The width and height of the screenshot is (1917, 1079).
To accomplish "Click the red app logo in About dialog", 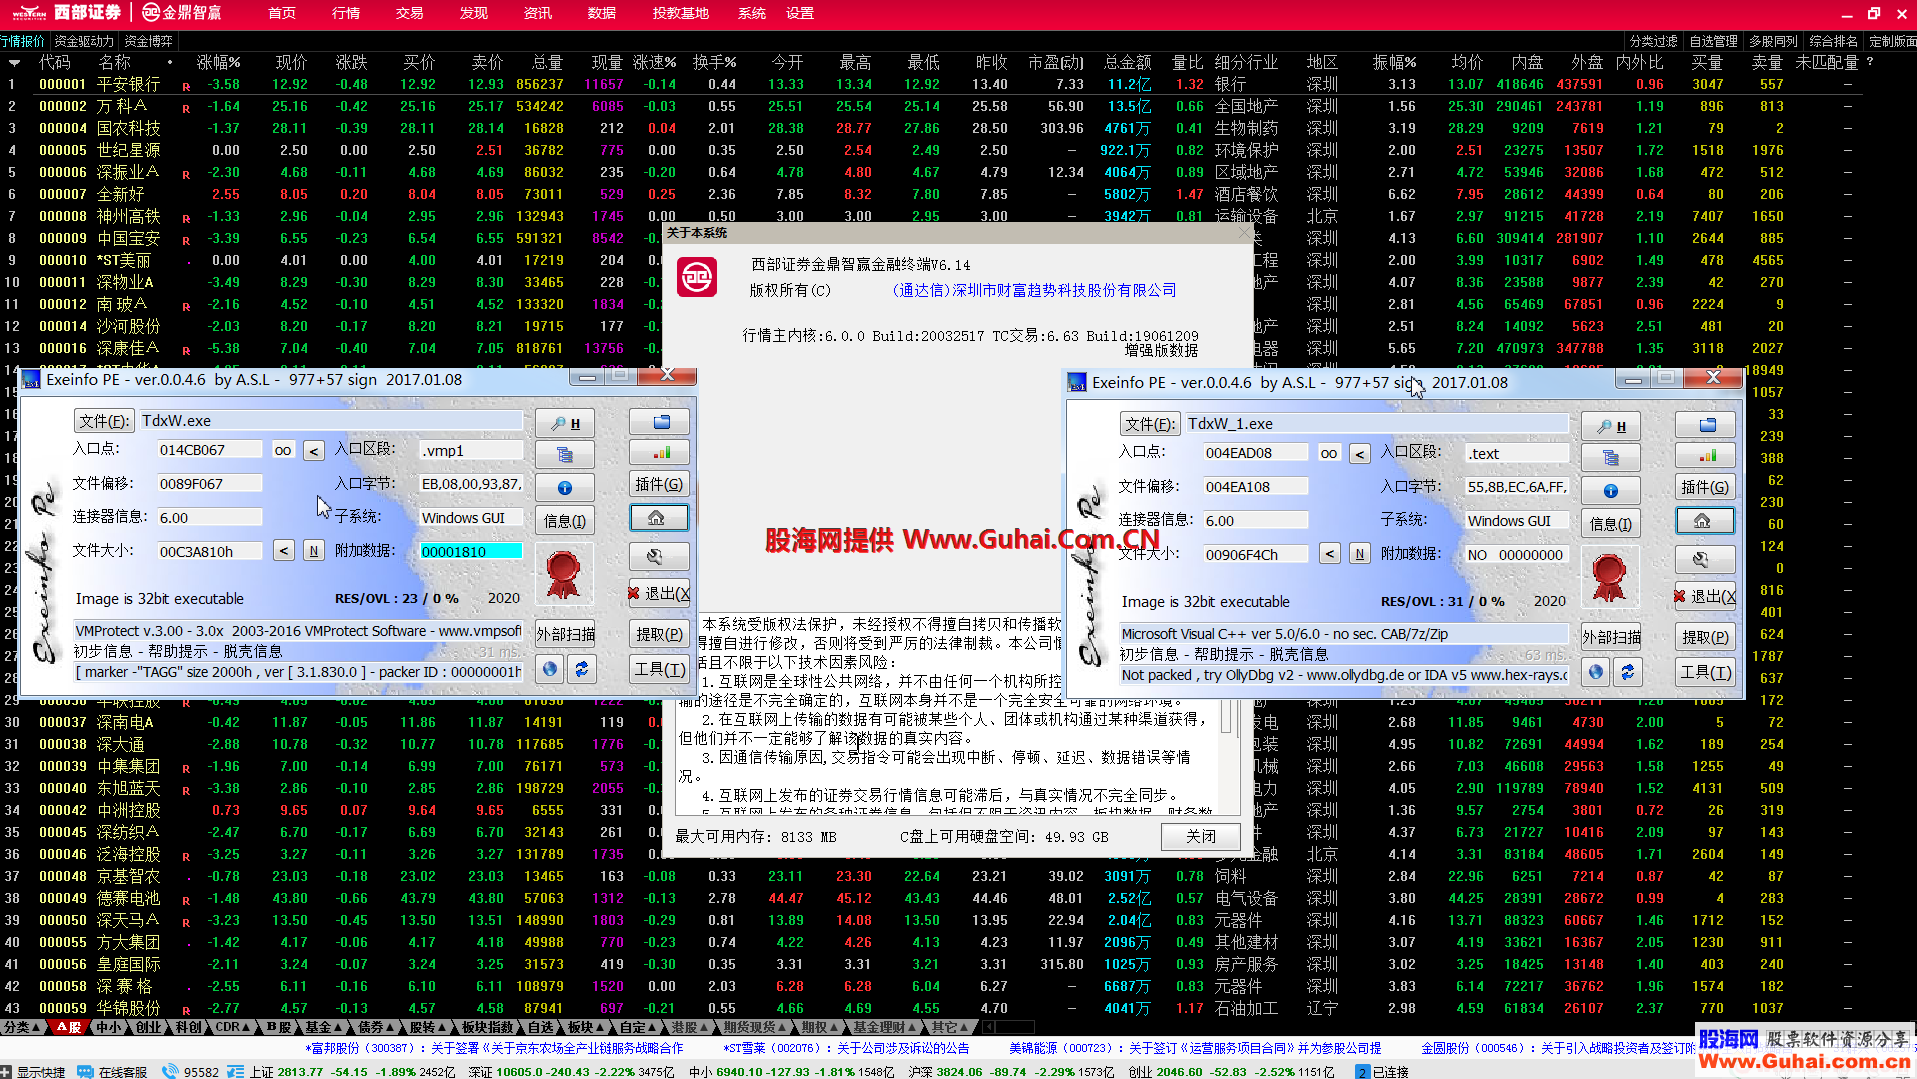I will (697, 277).
